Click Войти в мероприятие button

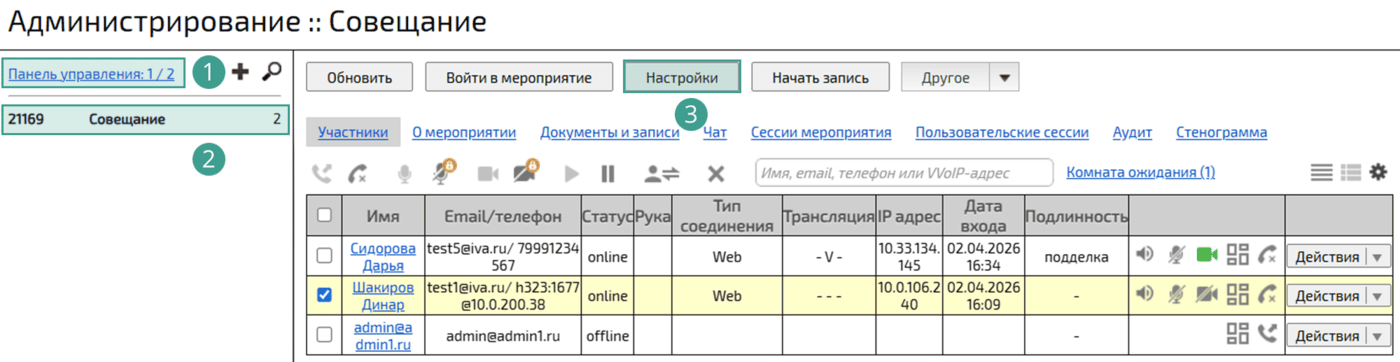(518, 77)
